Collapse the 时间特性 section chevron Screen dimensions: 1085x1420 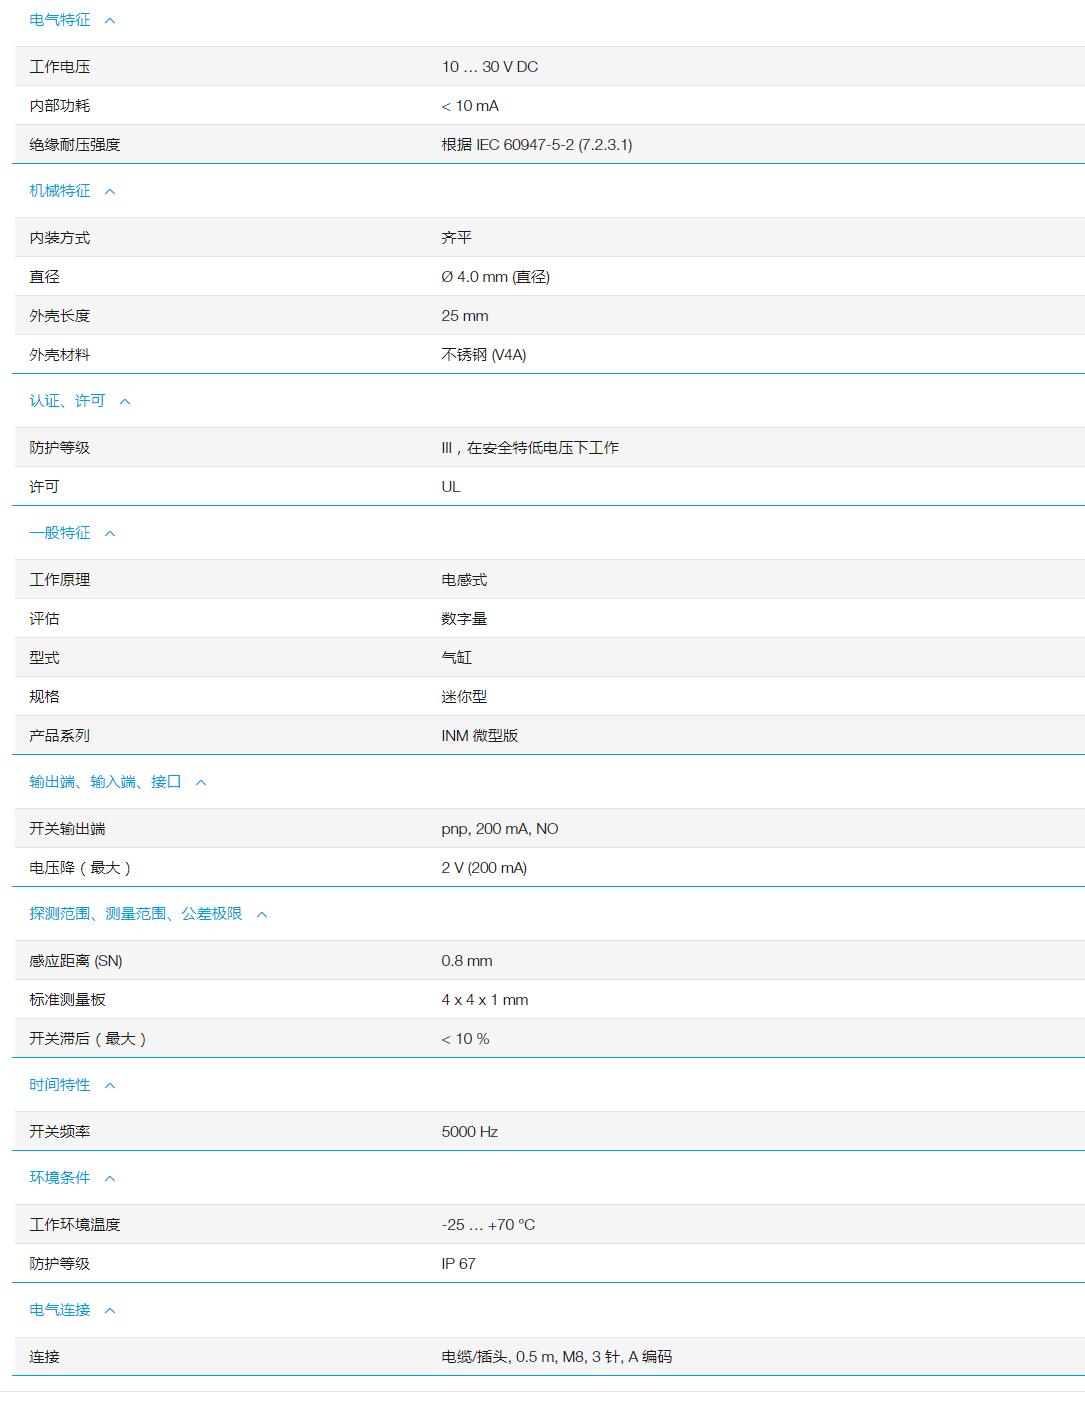pyautogui.click(x=110, y=1085)
